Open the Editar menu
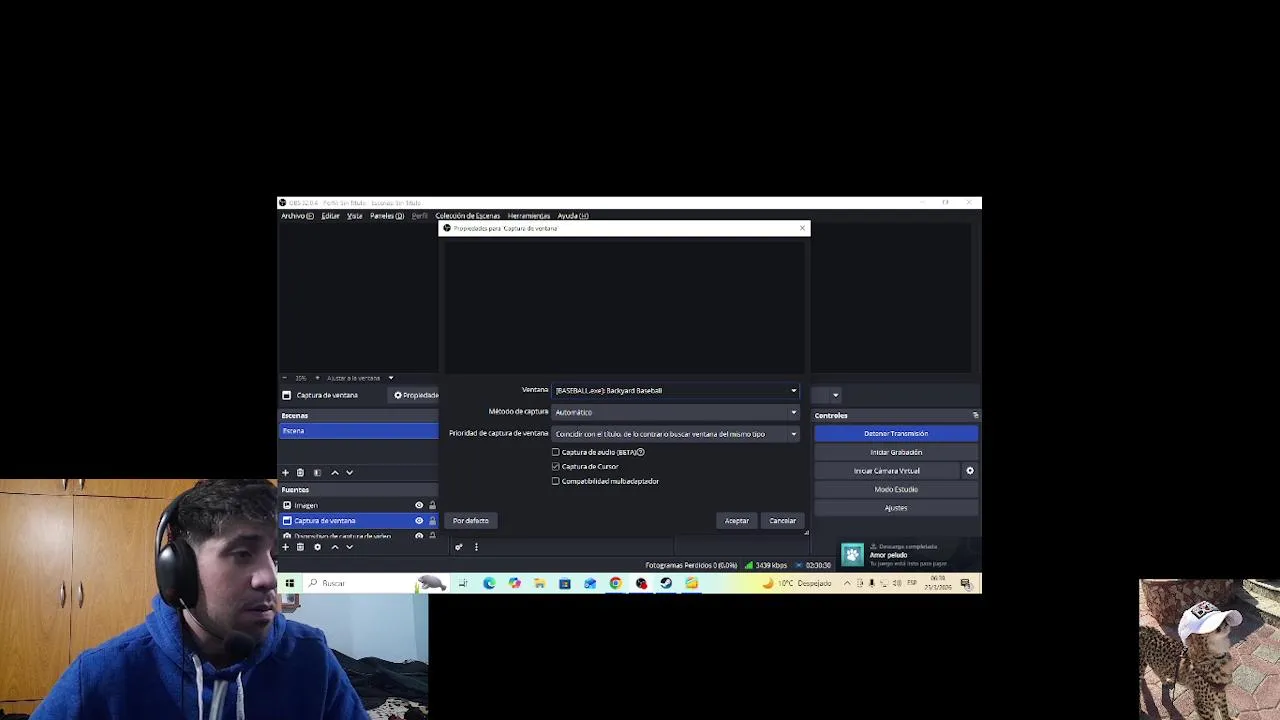The height and width of the screenshot is (720, 1280). 330,216
